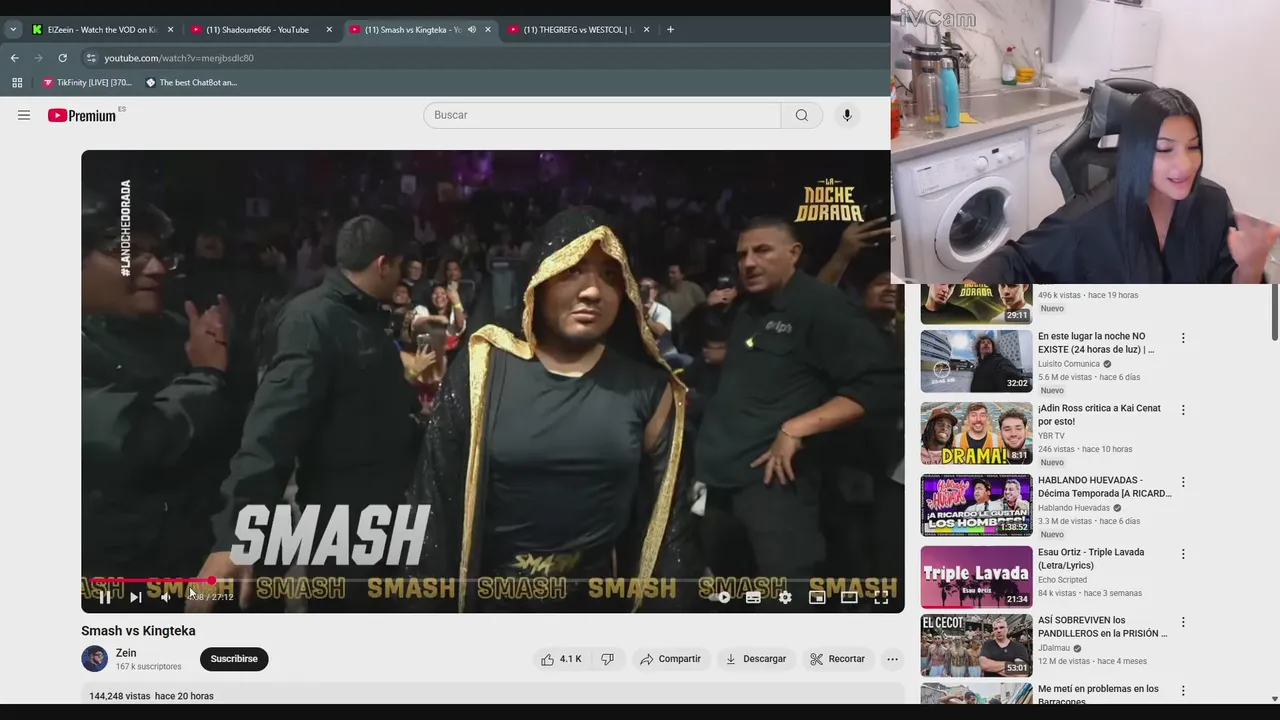
Task: Close the Shadoune666 tab
Action: pos(329,30)
